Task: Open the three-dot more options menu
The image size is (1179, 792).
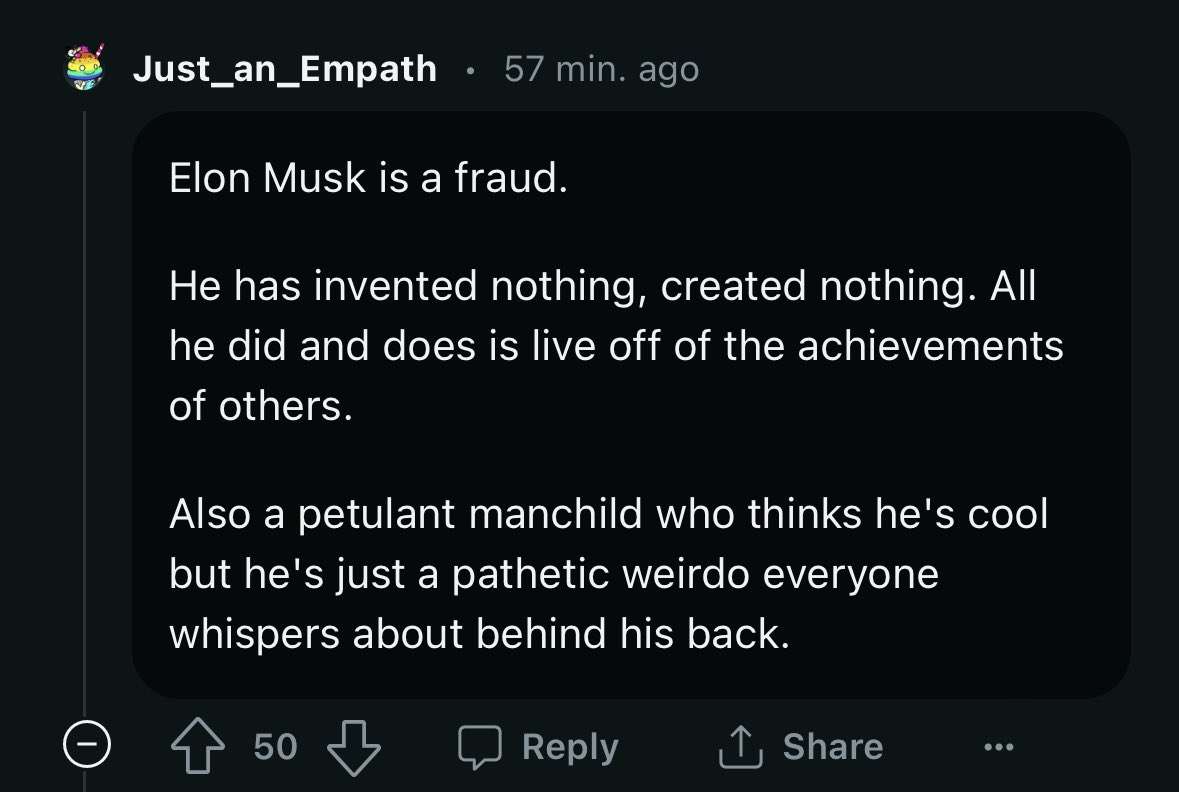Action: click(999, 747)
